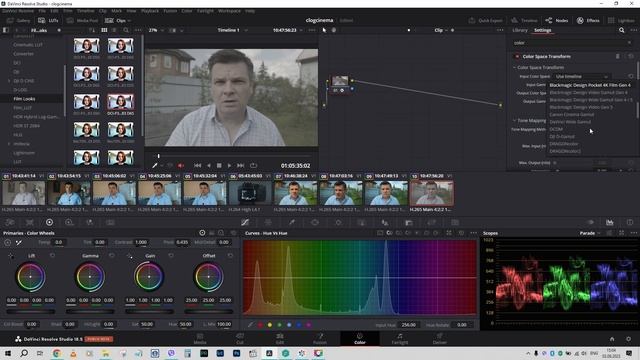
Task: Reset the Offset color wheel
Action: [x=230, y=256]
